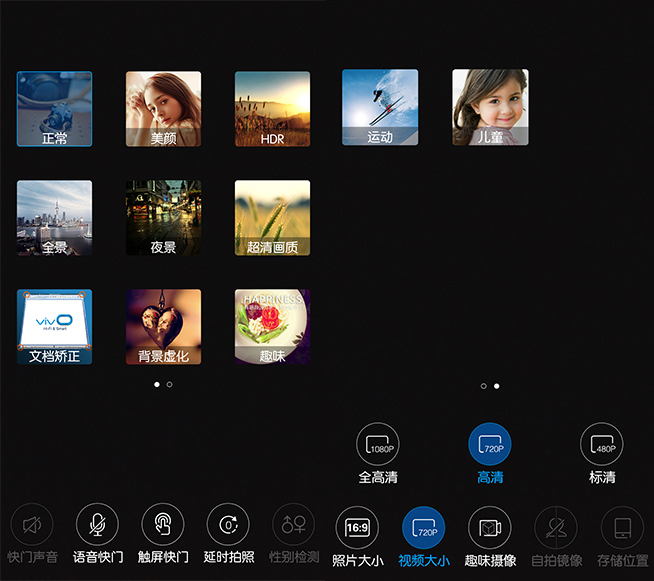The image size is (654, 581).
Task: Tap the gender detection (性别检测) icon
Action: tap(294, 525)
